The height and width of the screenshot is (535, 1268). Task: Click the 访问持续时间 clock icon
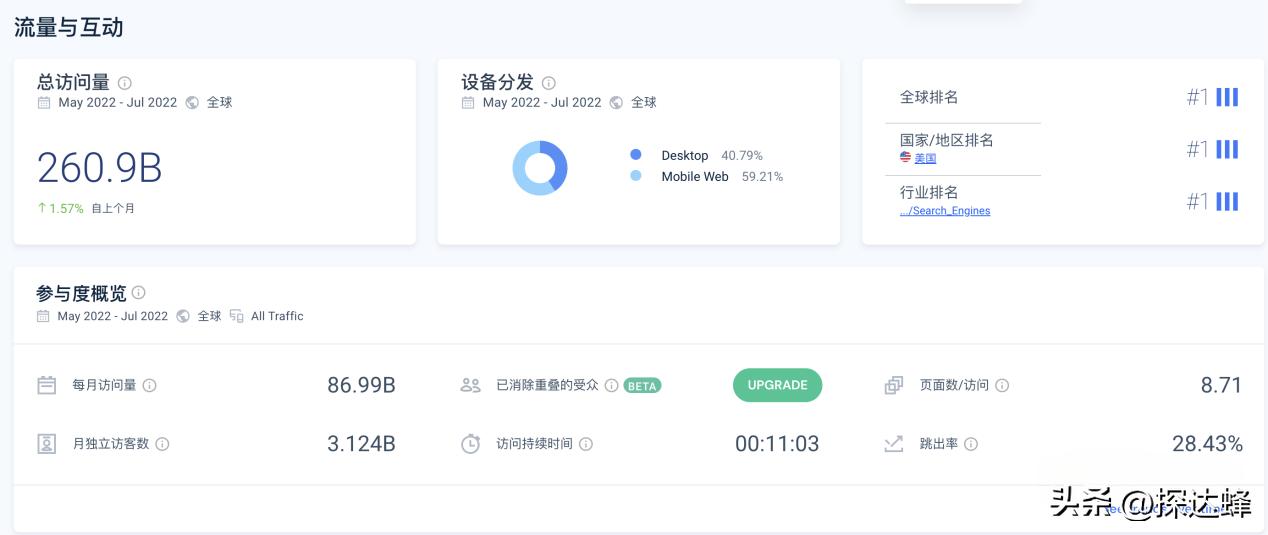coord(471,444)
